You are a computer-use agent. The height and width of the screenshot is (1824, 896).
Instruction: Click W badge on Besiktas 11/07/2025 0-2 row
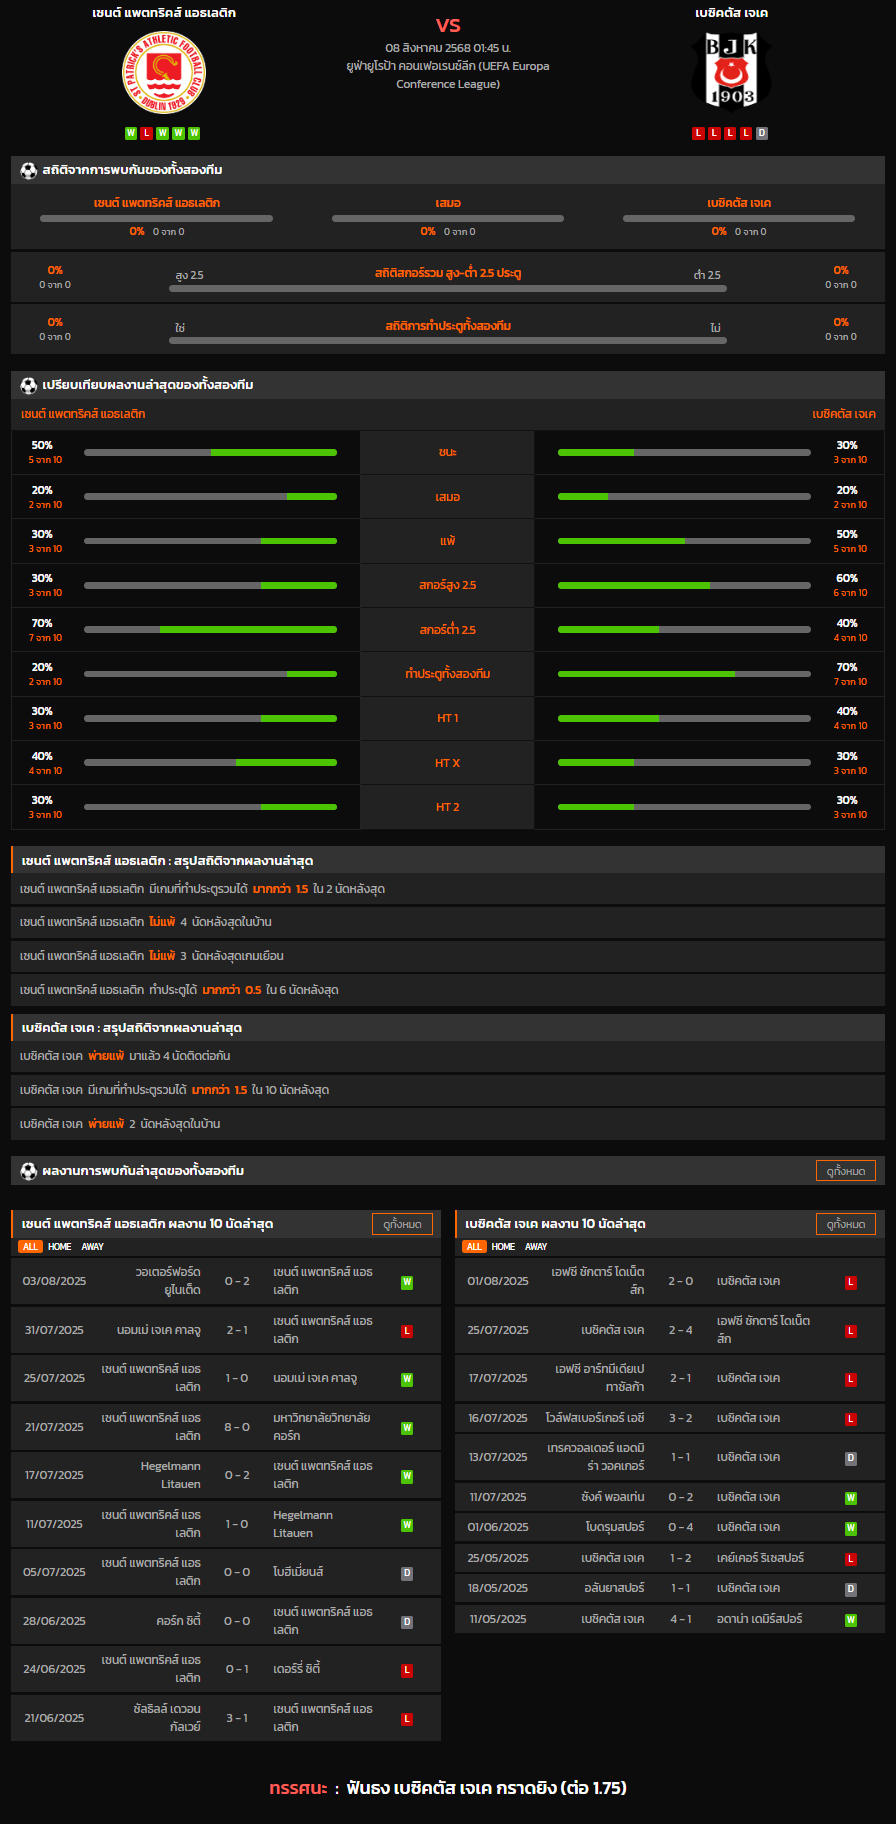click(851, 1498)
